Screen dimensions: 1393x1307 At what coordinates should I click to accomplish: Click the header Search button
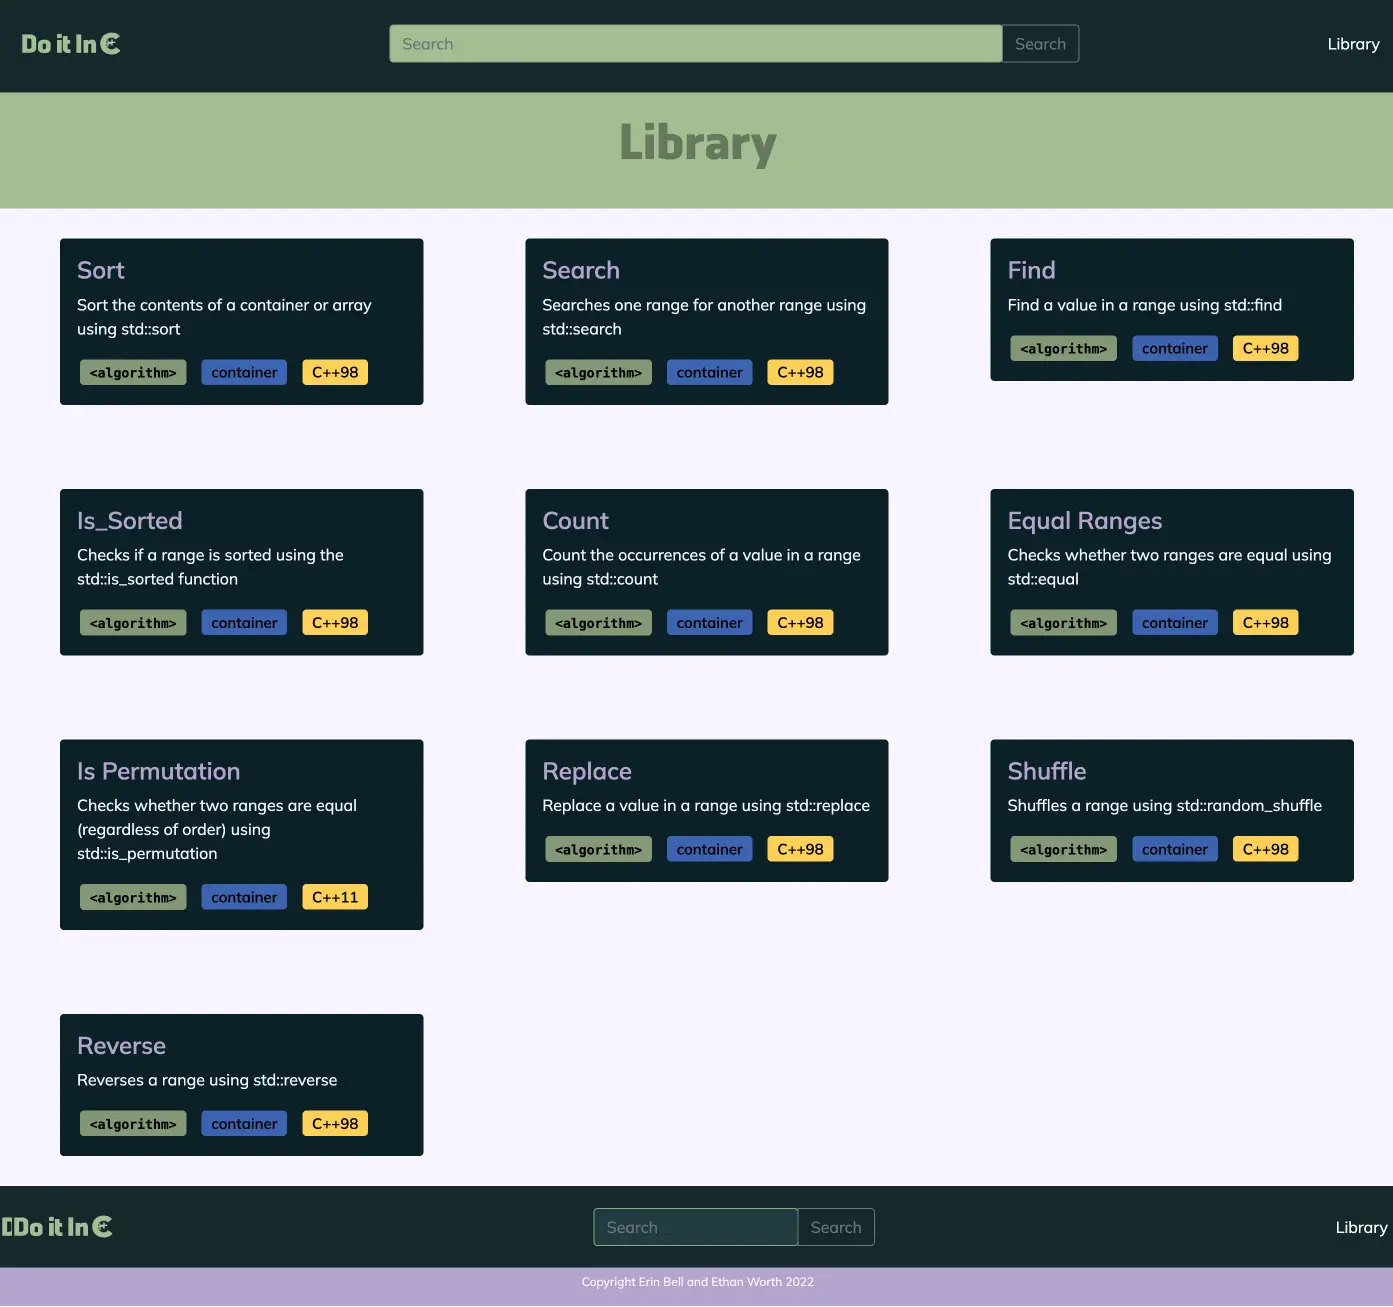(x=1040, y=44)
